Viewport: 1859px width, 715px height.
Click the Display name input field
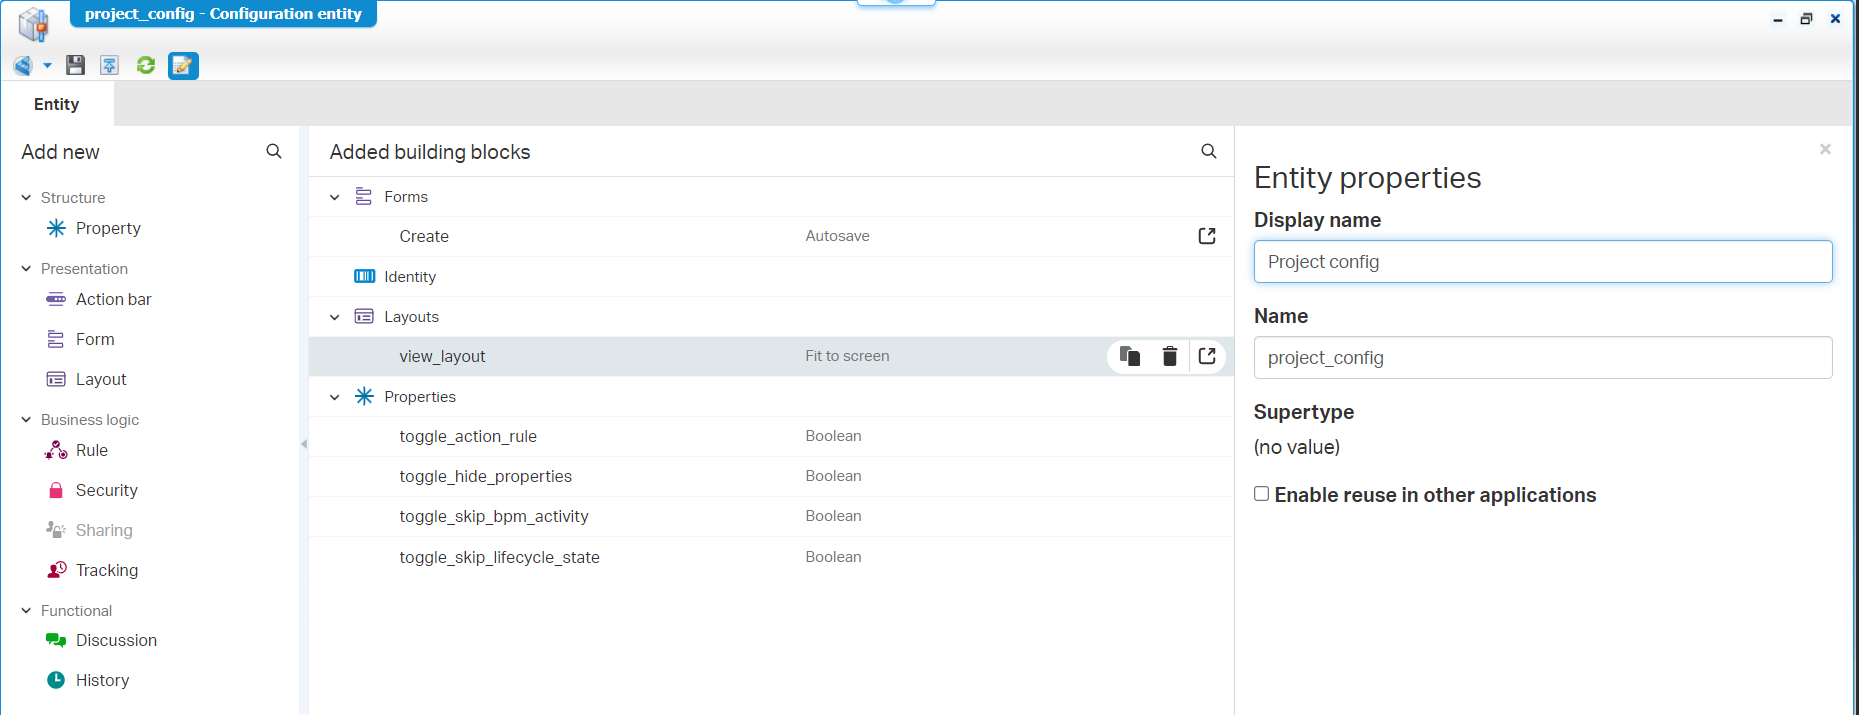(x=1542, y=262)
